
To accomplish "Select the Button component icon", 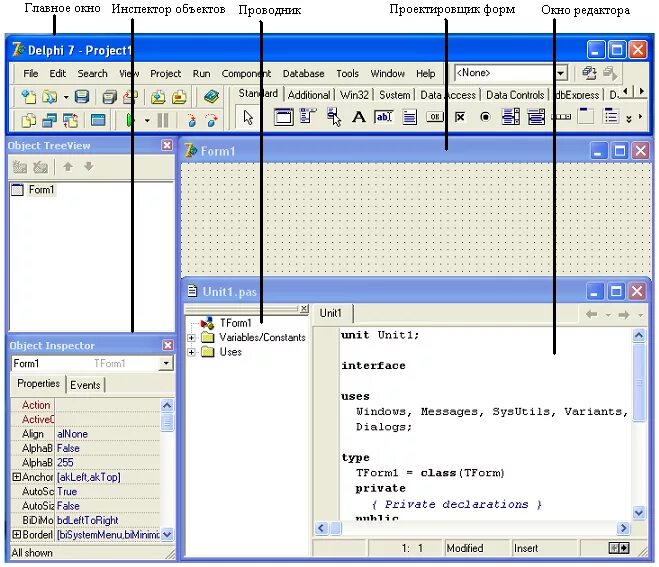I will point(435,116).
